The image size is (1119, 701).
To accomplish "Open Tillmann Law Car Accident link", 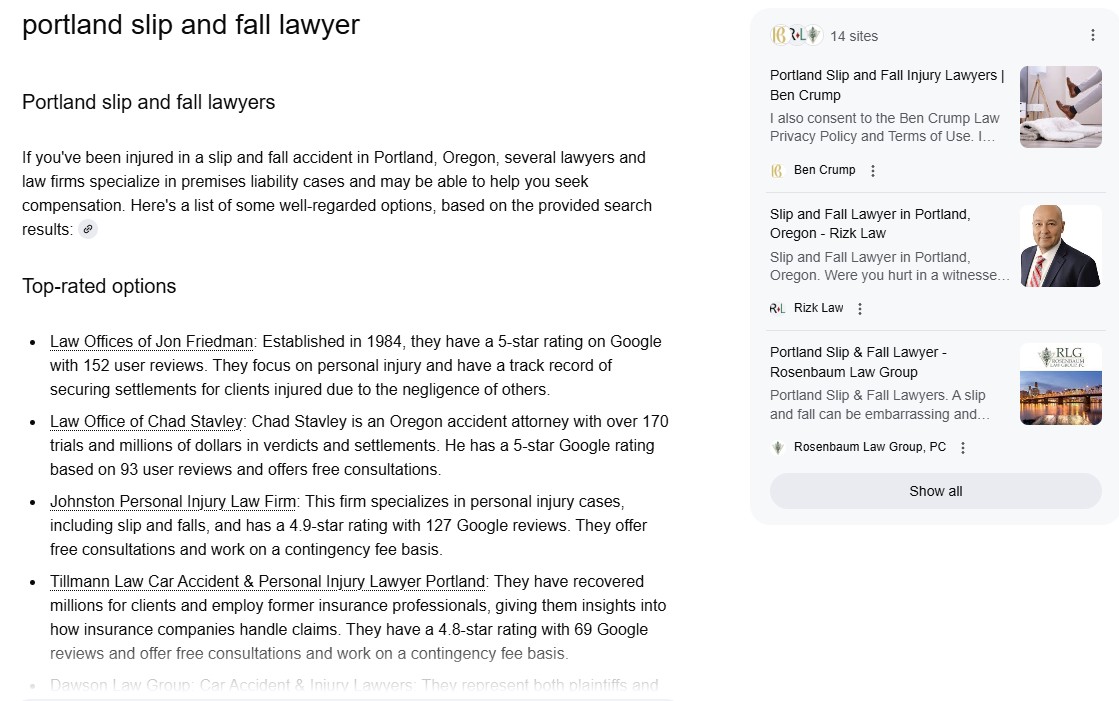I will pos(268,581).
